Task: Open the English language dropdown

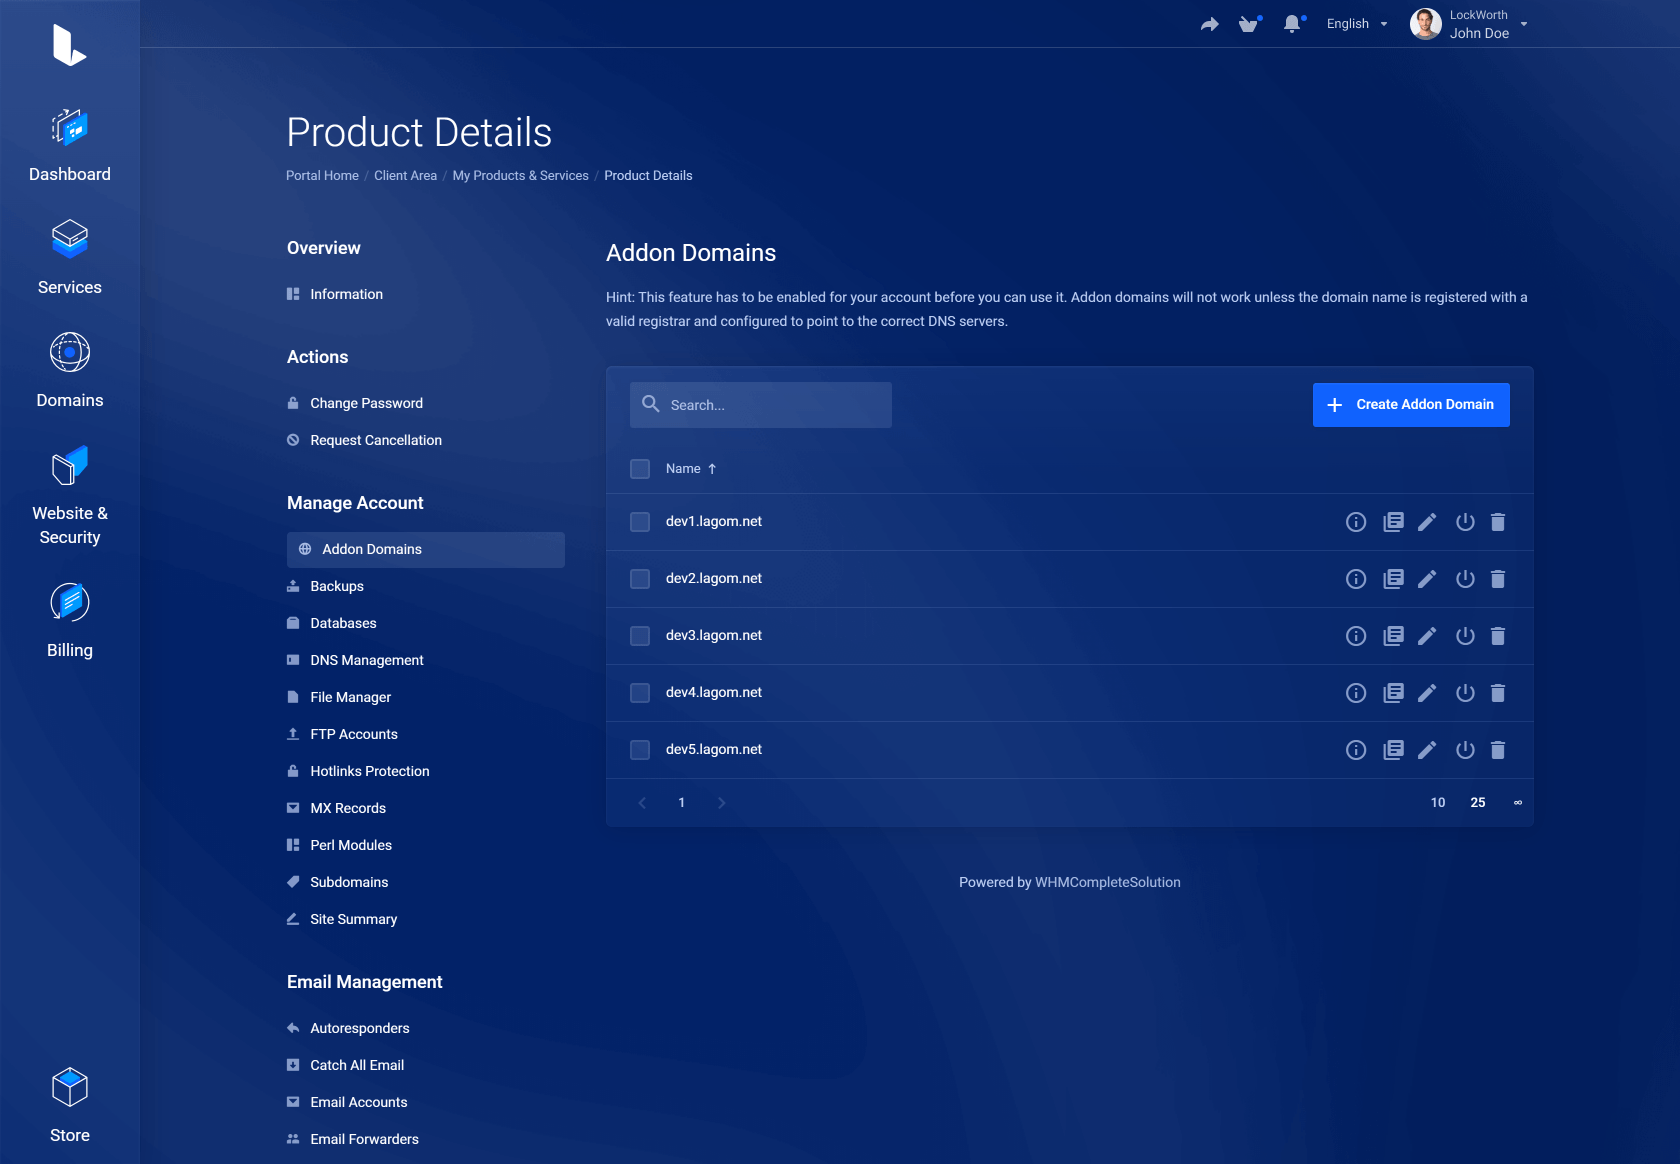Action: point(1357,24)
